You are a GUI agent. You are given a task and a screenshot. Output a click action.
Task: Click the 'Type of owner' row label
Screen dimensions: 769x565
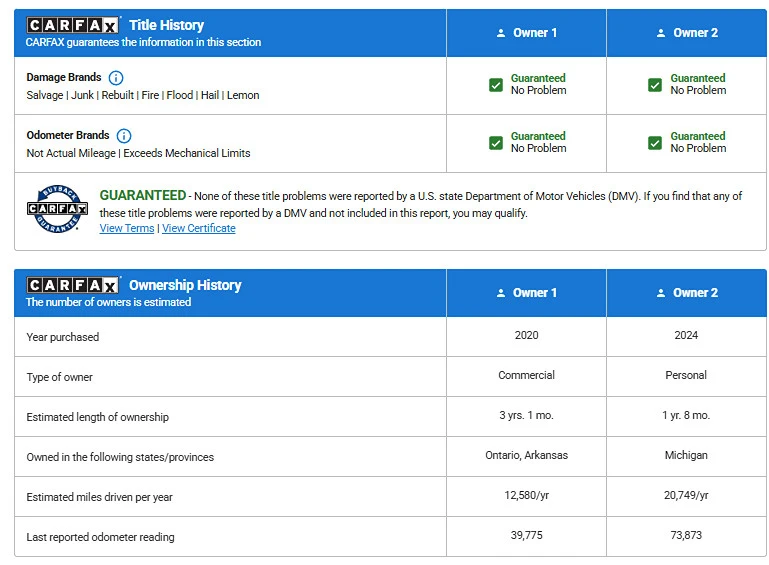pos(59,377)
